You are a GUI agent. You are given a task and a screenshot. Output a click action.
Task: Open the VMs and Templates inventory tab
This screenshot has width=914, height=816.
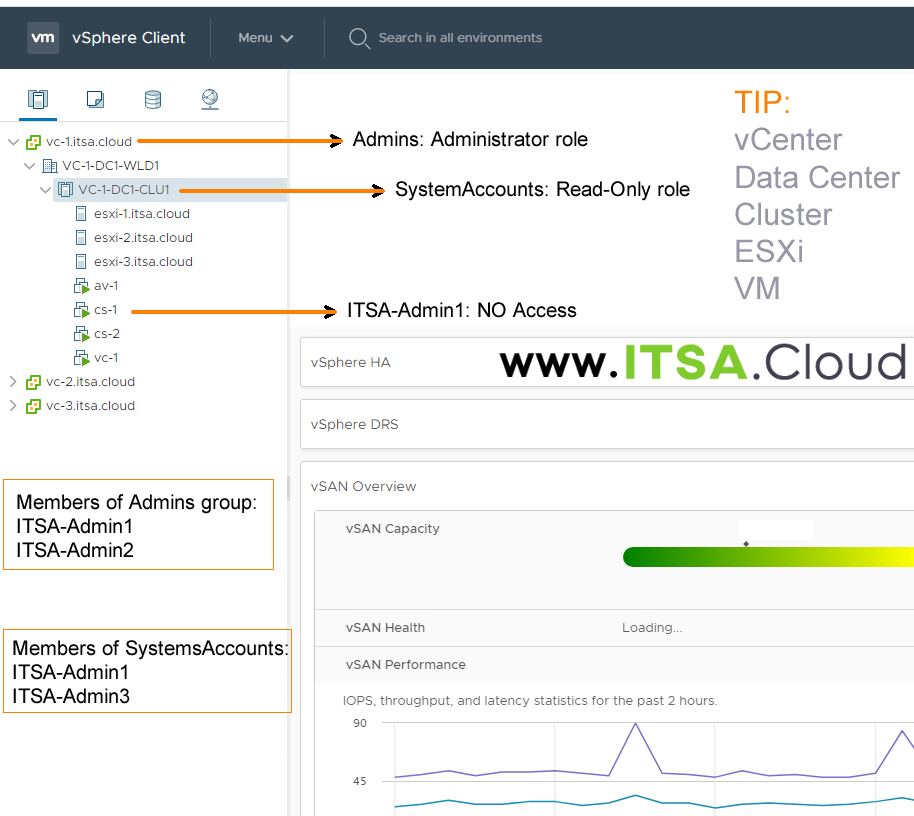click(95, 99)
